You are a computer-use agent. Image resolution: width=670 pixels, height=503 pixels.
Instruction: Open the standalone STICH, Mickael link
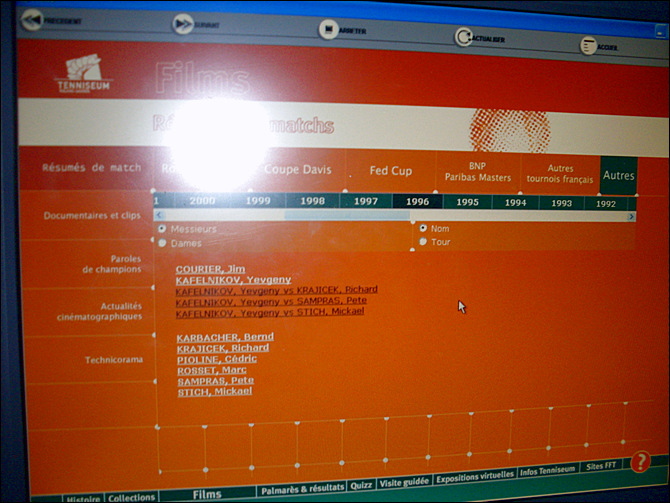pos(215,392)
